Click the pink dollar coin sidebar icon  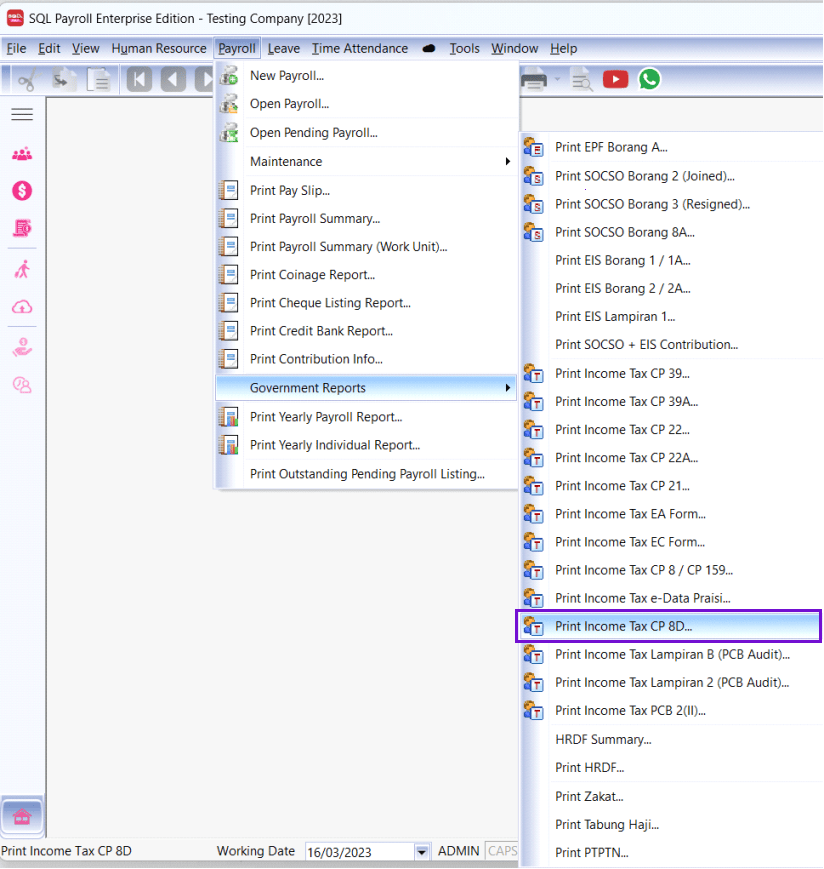tap(22, 191)
